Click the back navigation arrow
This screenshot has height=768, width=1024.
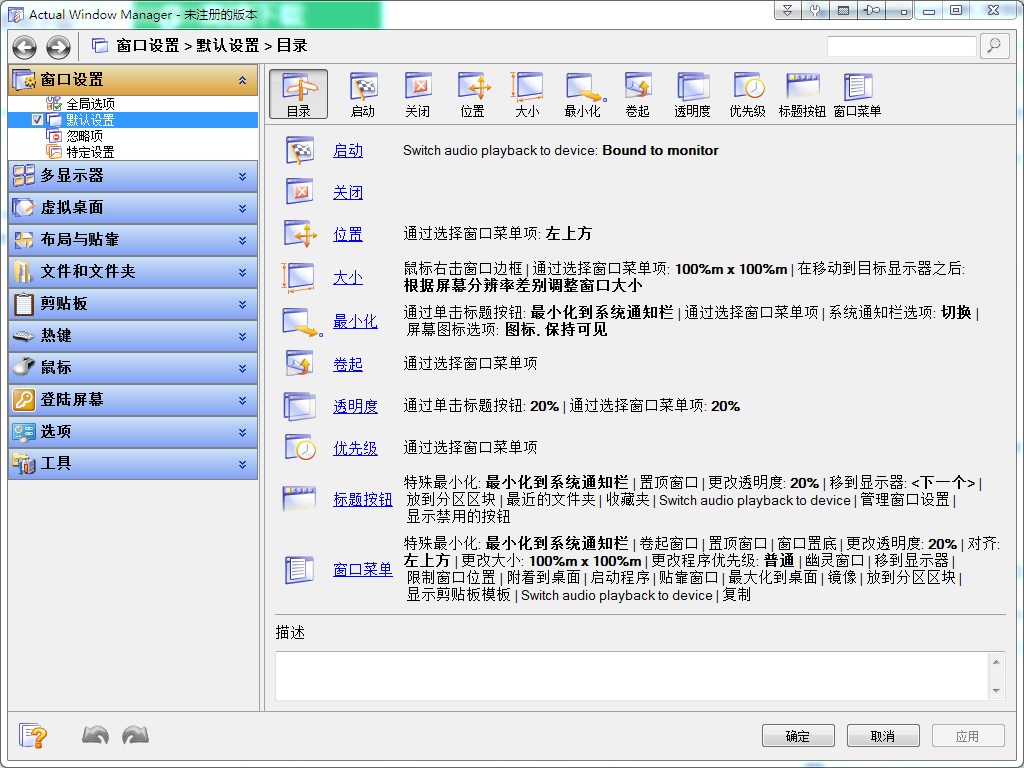pos(25,46)
